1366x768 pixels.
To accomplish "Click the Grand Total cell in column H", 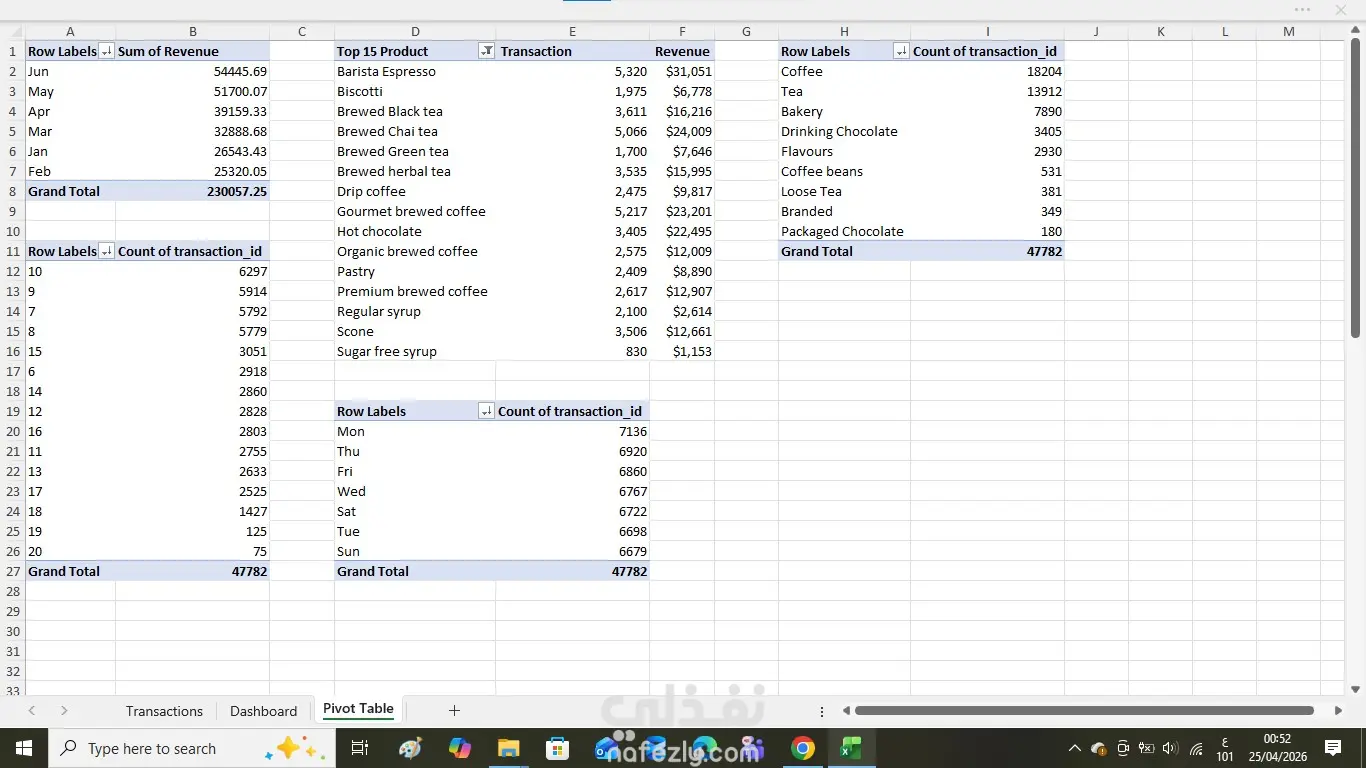I will [x=844, y=251].
